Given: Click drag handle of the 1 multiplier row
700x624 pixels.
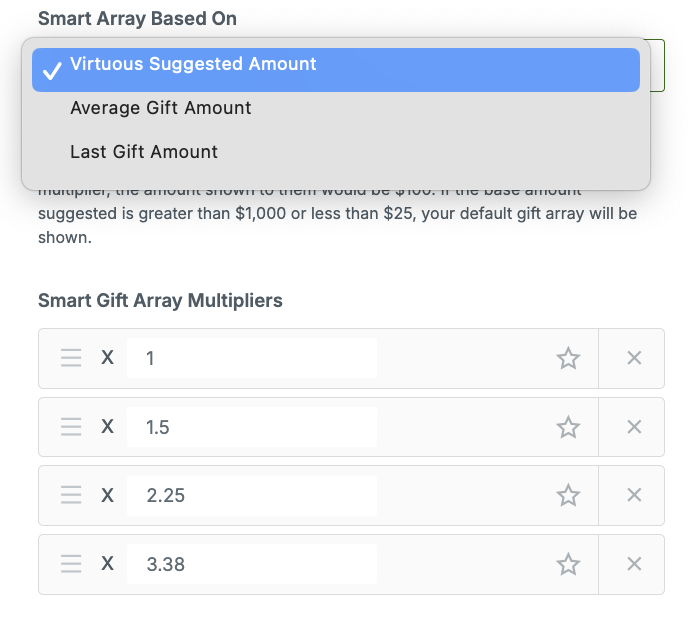Looking at the screenshot, I should (71, 358).
